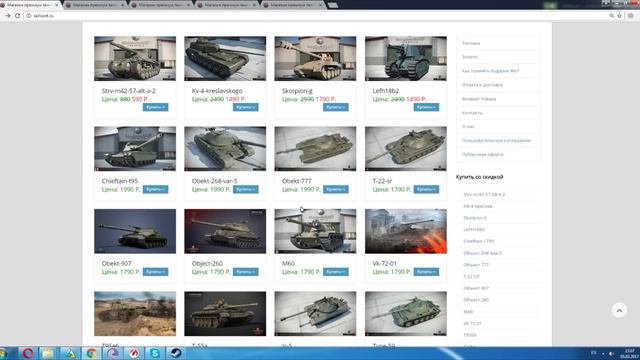This screenshot has width=640, height=360.
Task: Click 'M60' in discount list
Action: coord(468,311)
